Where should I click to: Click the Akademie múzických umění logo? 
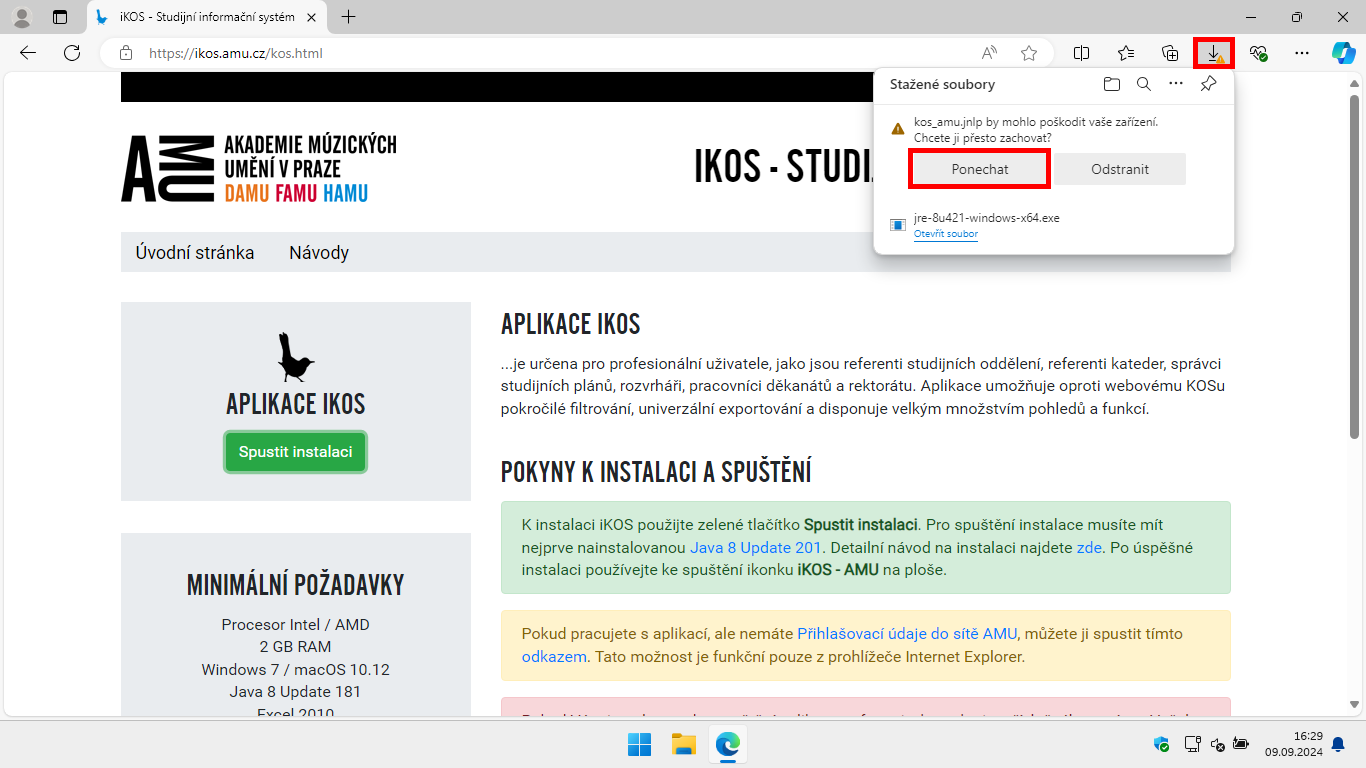259,169
